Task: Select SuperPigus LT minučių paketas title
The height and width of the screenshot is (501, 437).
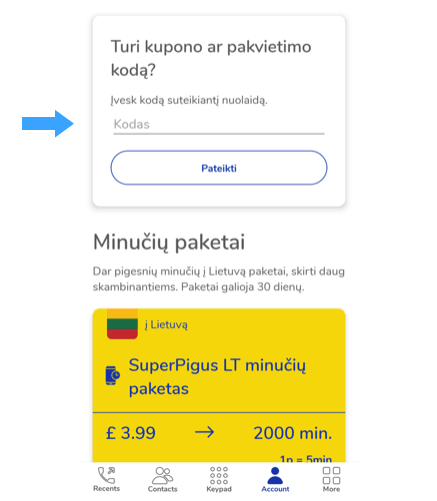Action: coord(217,377)
